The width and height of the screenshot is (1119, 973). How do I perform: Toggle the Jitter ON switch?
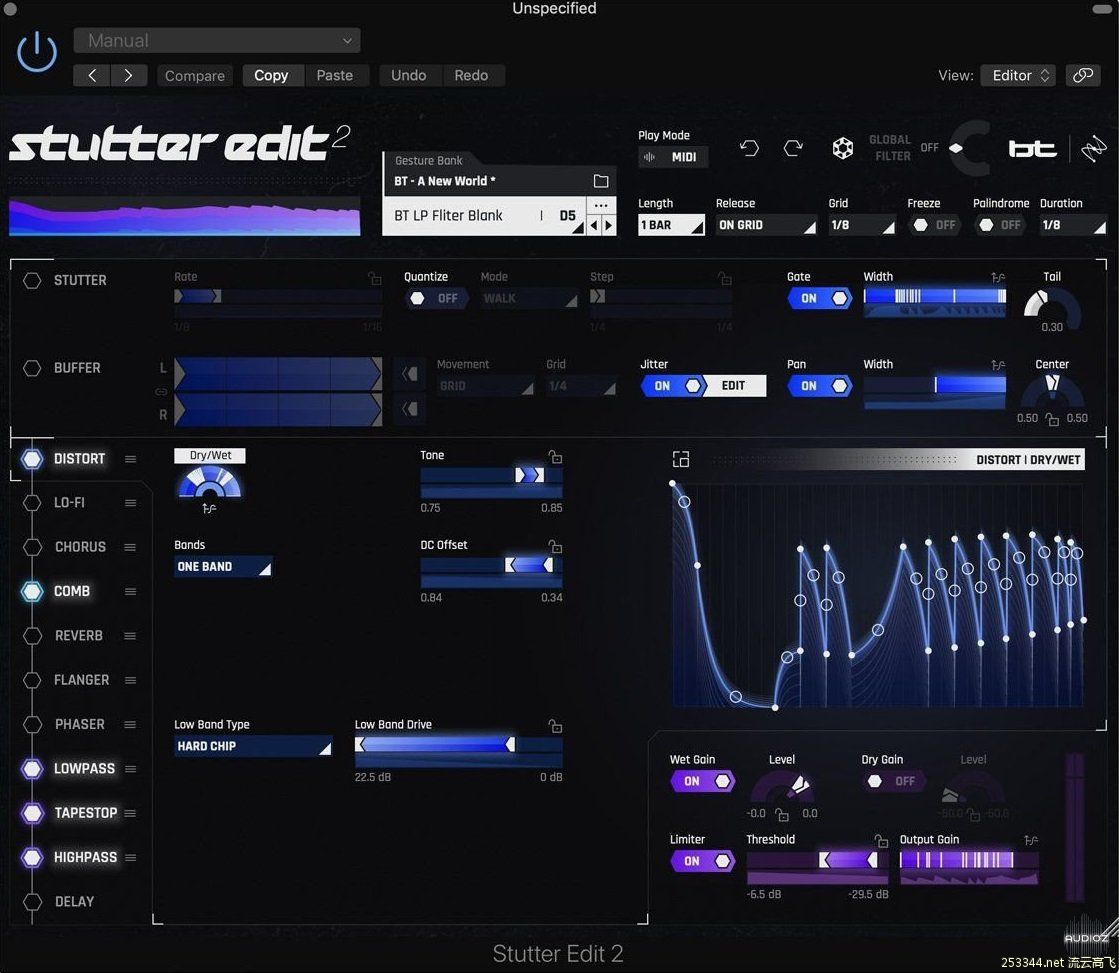pos(673,386)
